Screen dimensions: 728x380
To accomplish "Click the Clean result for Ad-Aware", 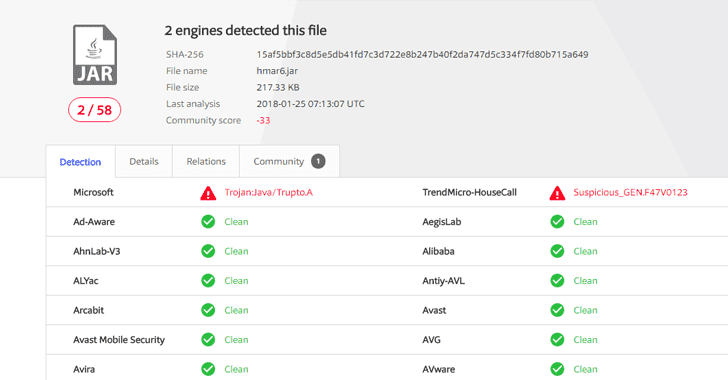I will pos(236,222).
